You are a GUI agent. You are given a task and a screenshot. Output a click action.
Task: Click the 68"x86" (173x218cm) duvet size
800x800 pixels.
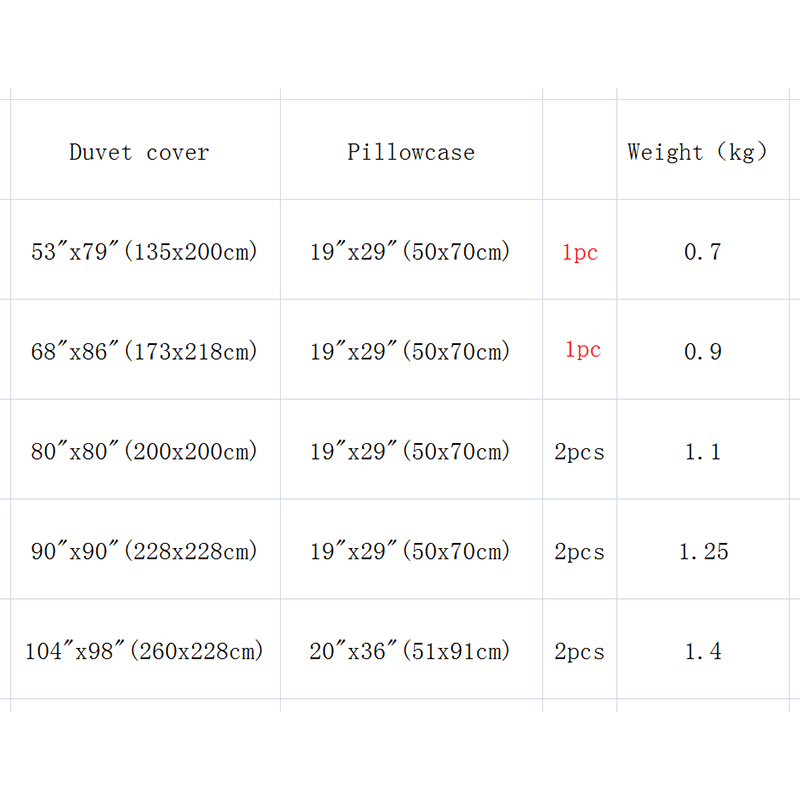[x=145, y=352]
